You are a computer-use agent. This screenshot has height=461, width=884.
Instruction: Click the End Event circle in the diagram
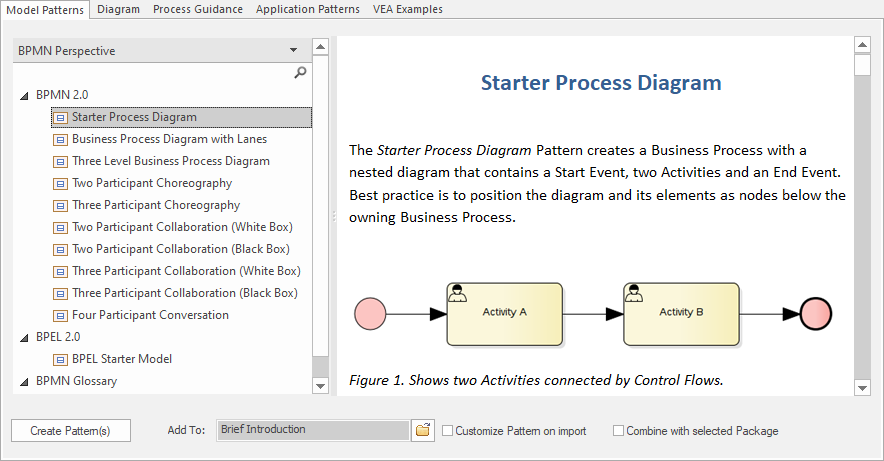[816, 314]
